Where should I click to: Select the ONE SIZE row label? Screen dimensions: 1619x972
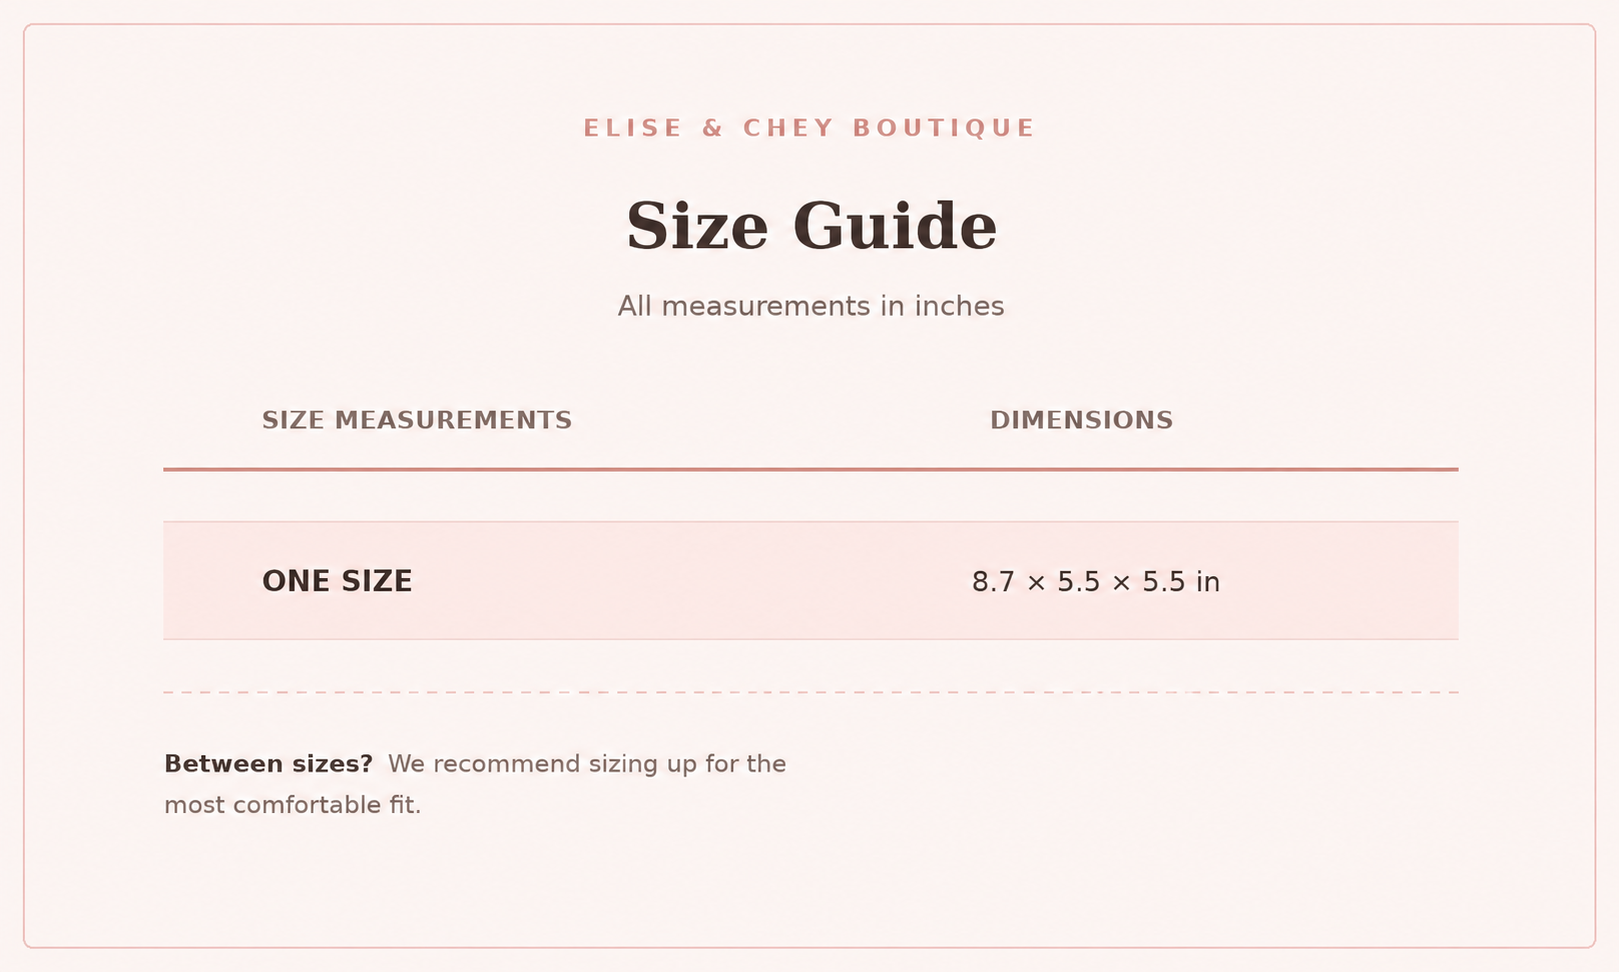pos(337,581)
